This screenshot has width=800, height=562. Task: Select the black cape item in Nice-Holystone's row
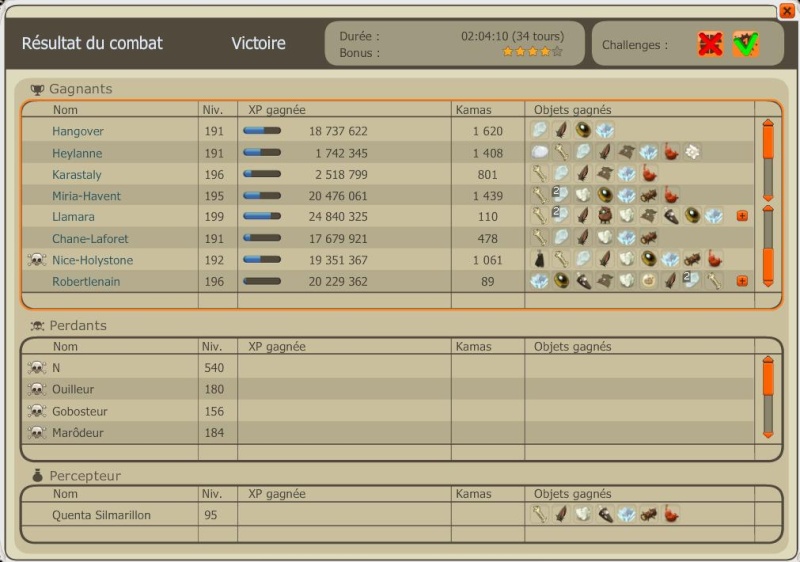539,259
